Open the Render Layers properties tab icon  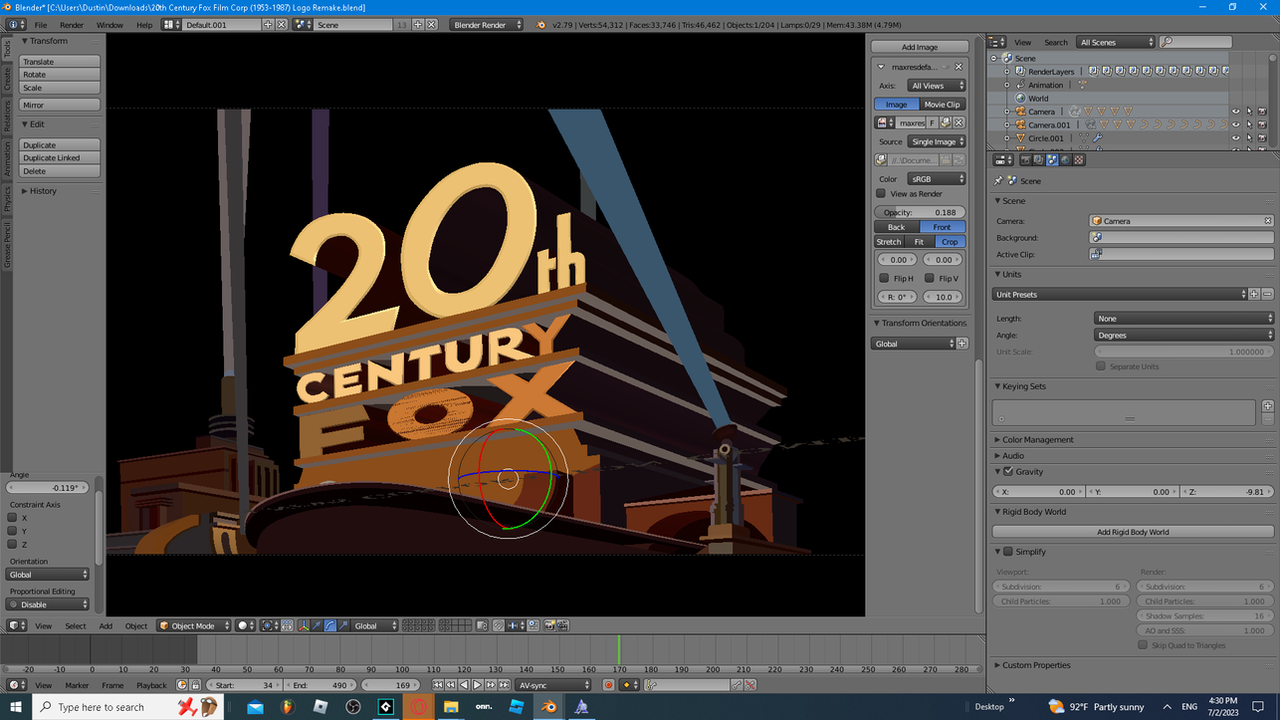[1038, 160]
